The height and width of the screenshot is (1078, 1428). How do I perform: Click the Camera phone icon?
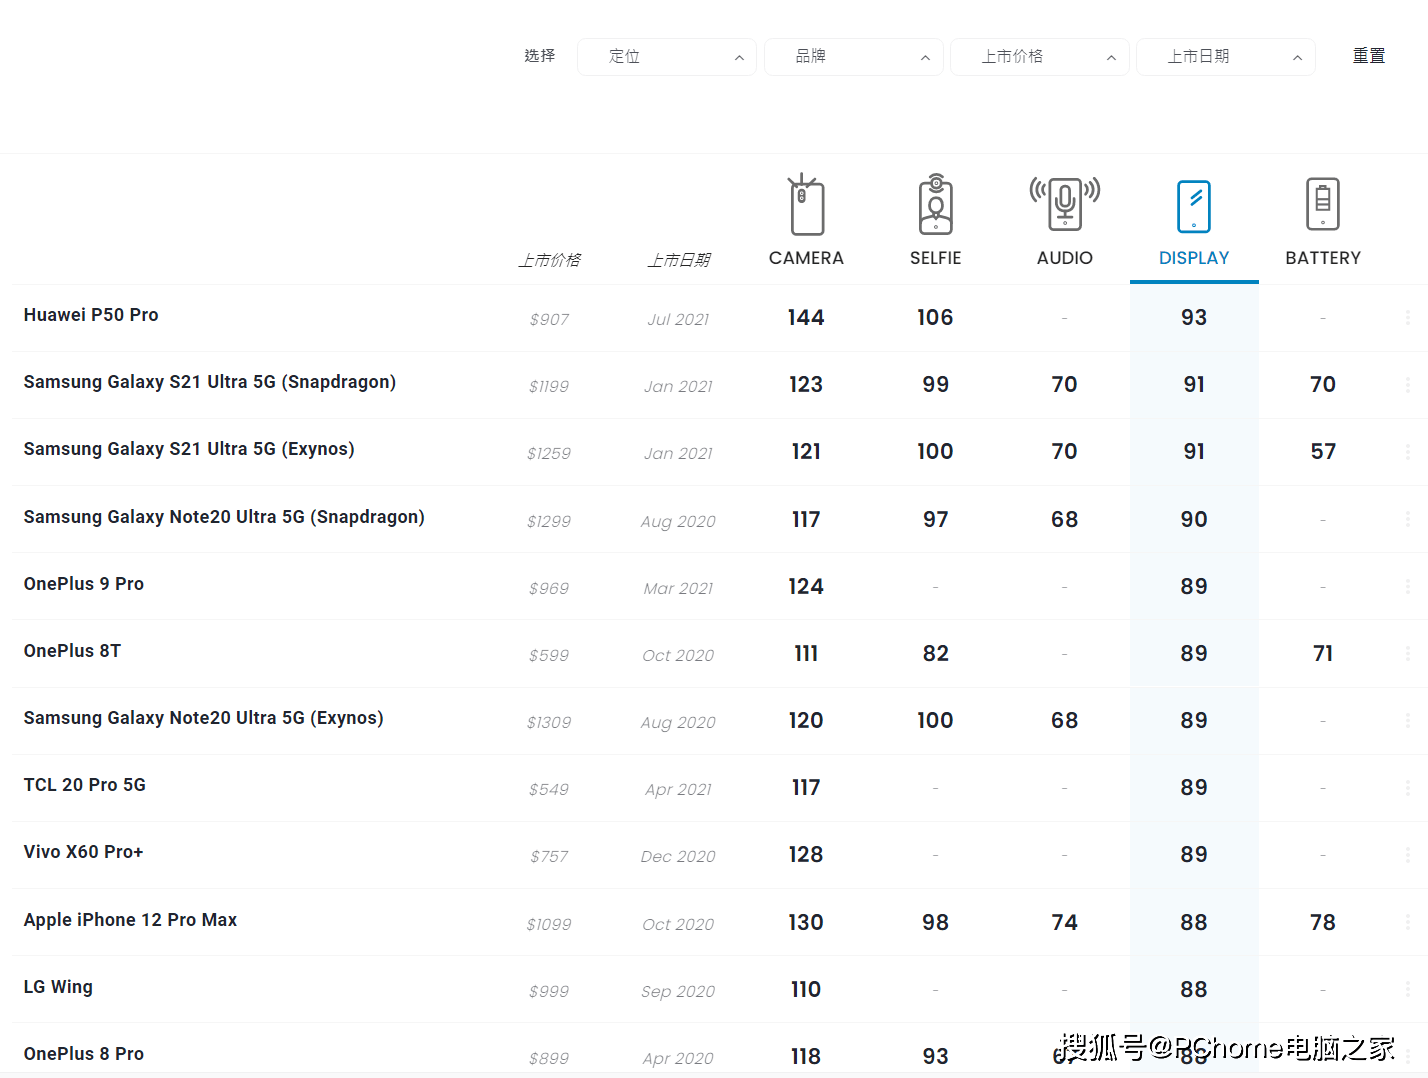[x=806, y=205]
